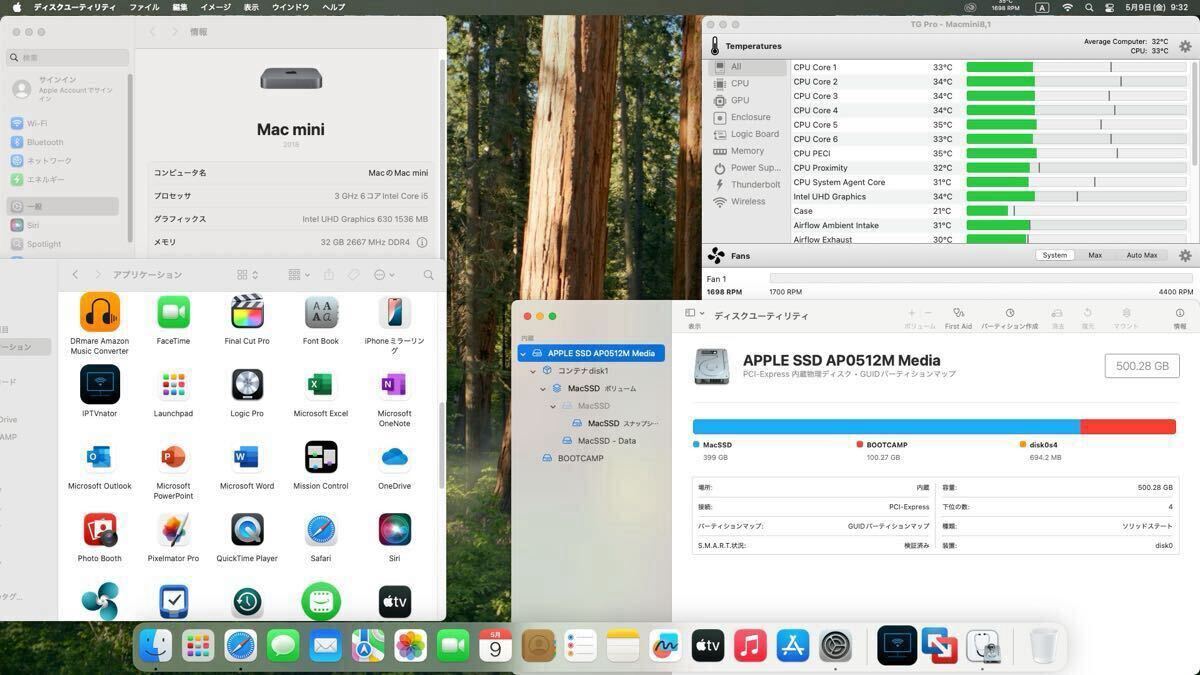Select Auto Max fan mode
The width and height of the screenshot is (1200, 675).
[x=1142, y=255]
